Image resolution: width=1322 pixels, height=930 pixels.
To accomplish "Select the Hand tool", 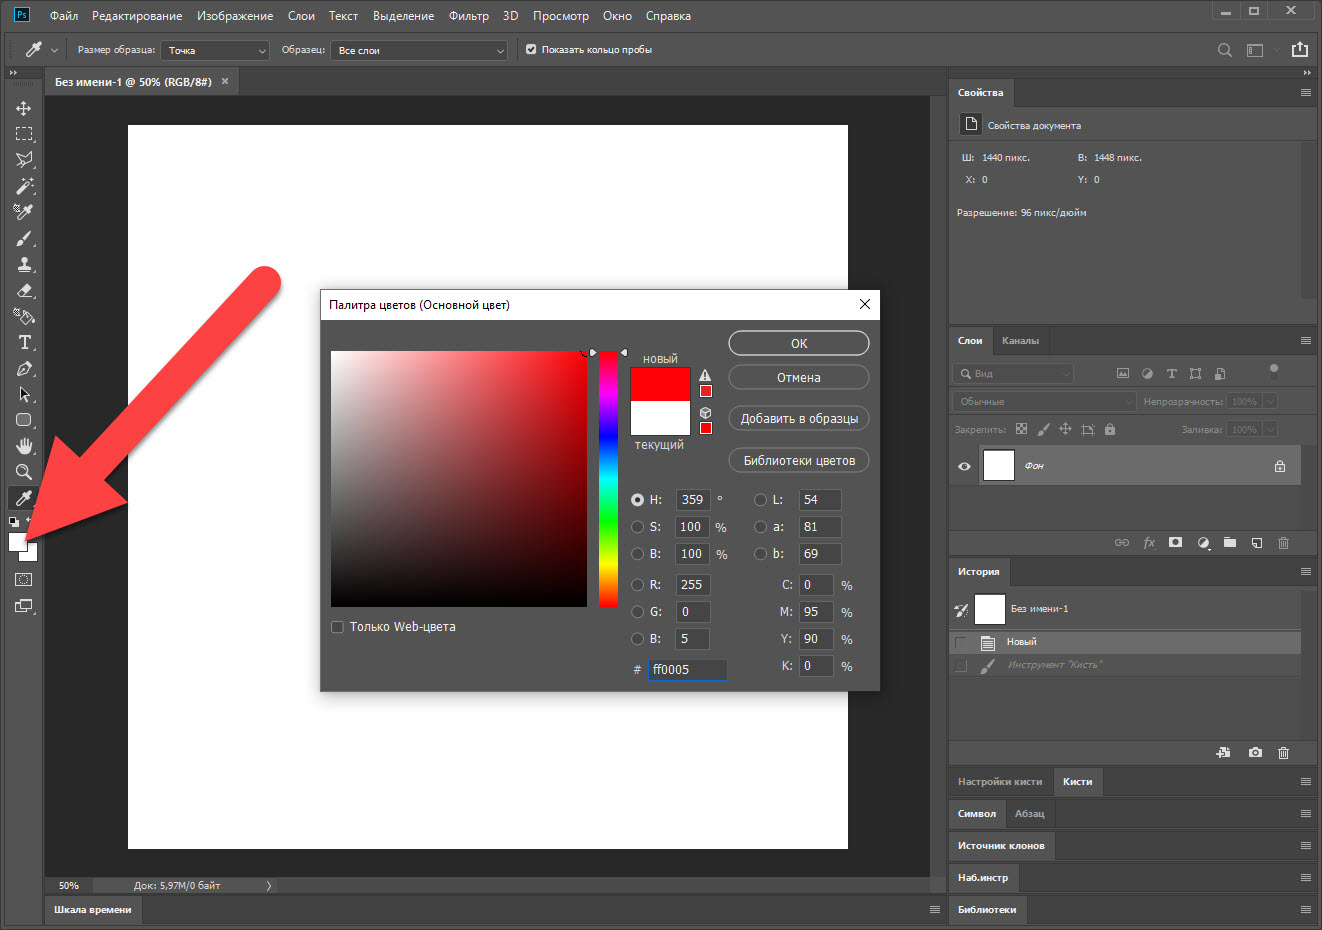I will coord(24,446).
